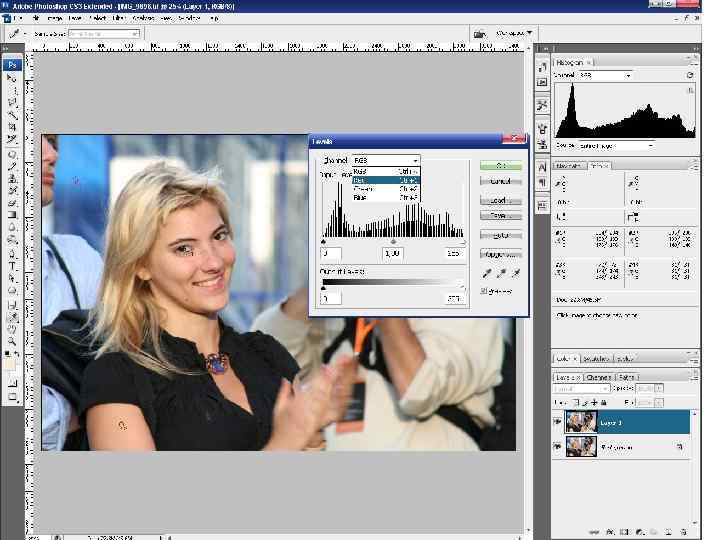Click OK in the Levels dialog
The width and height of the screenshot is (720, 540).
pyautogui.click(x=501, y=165)
